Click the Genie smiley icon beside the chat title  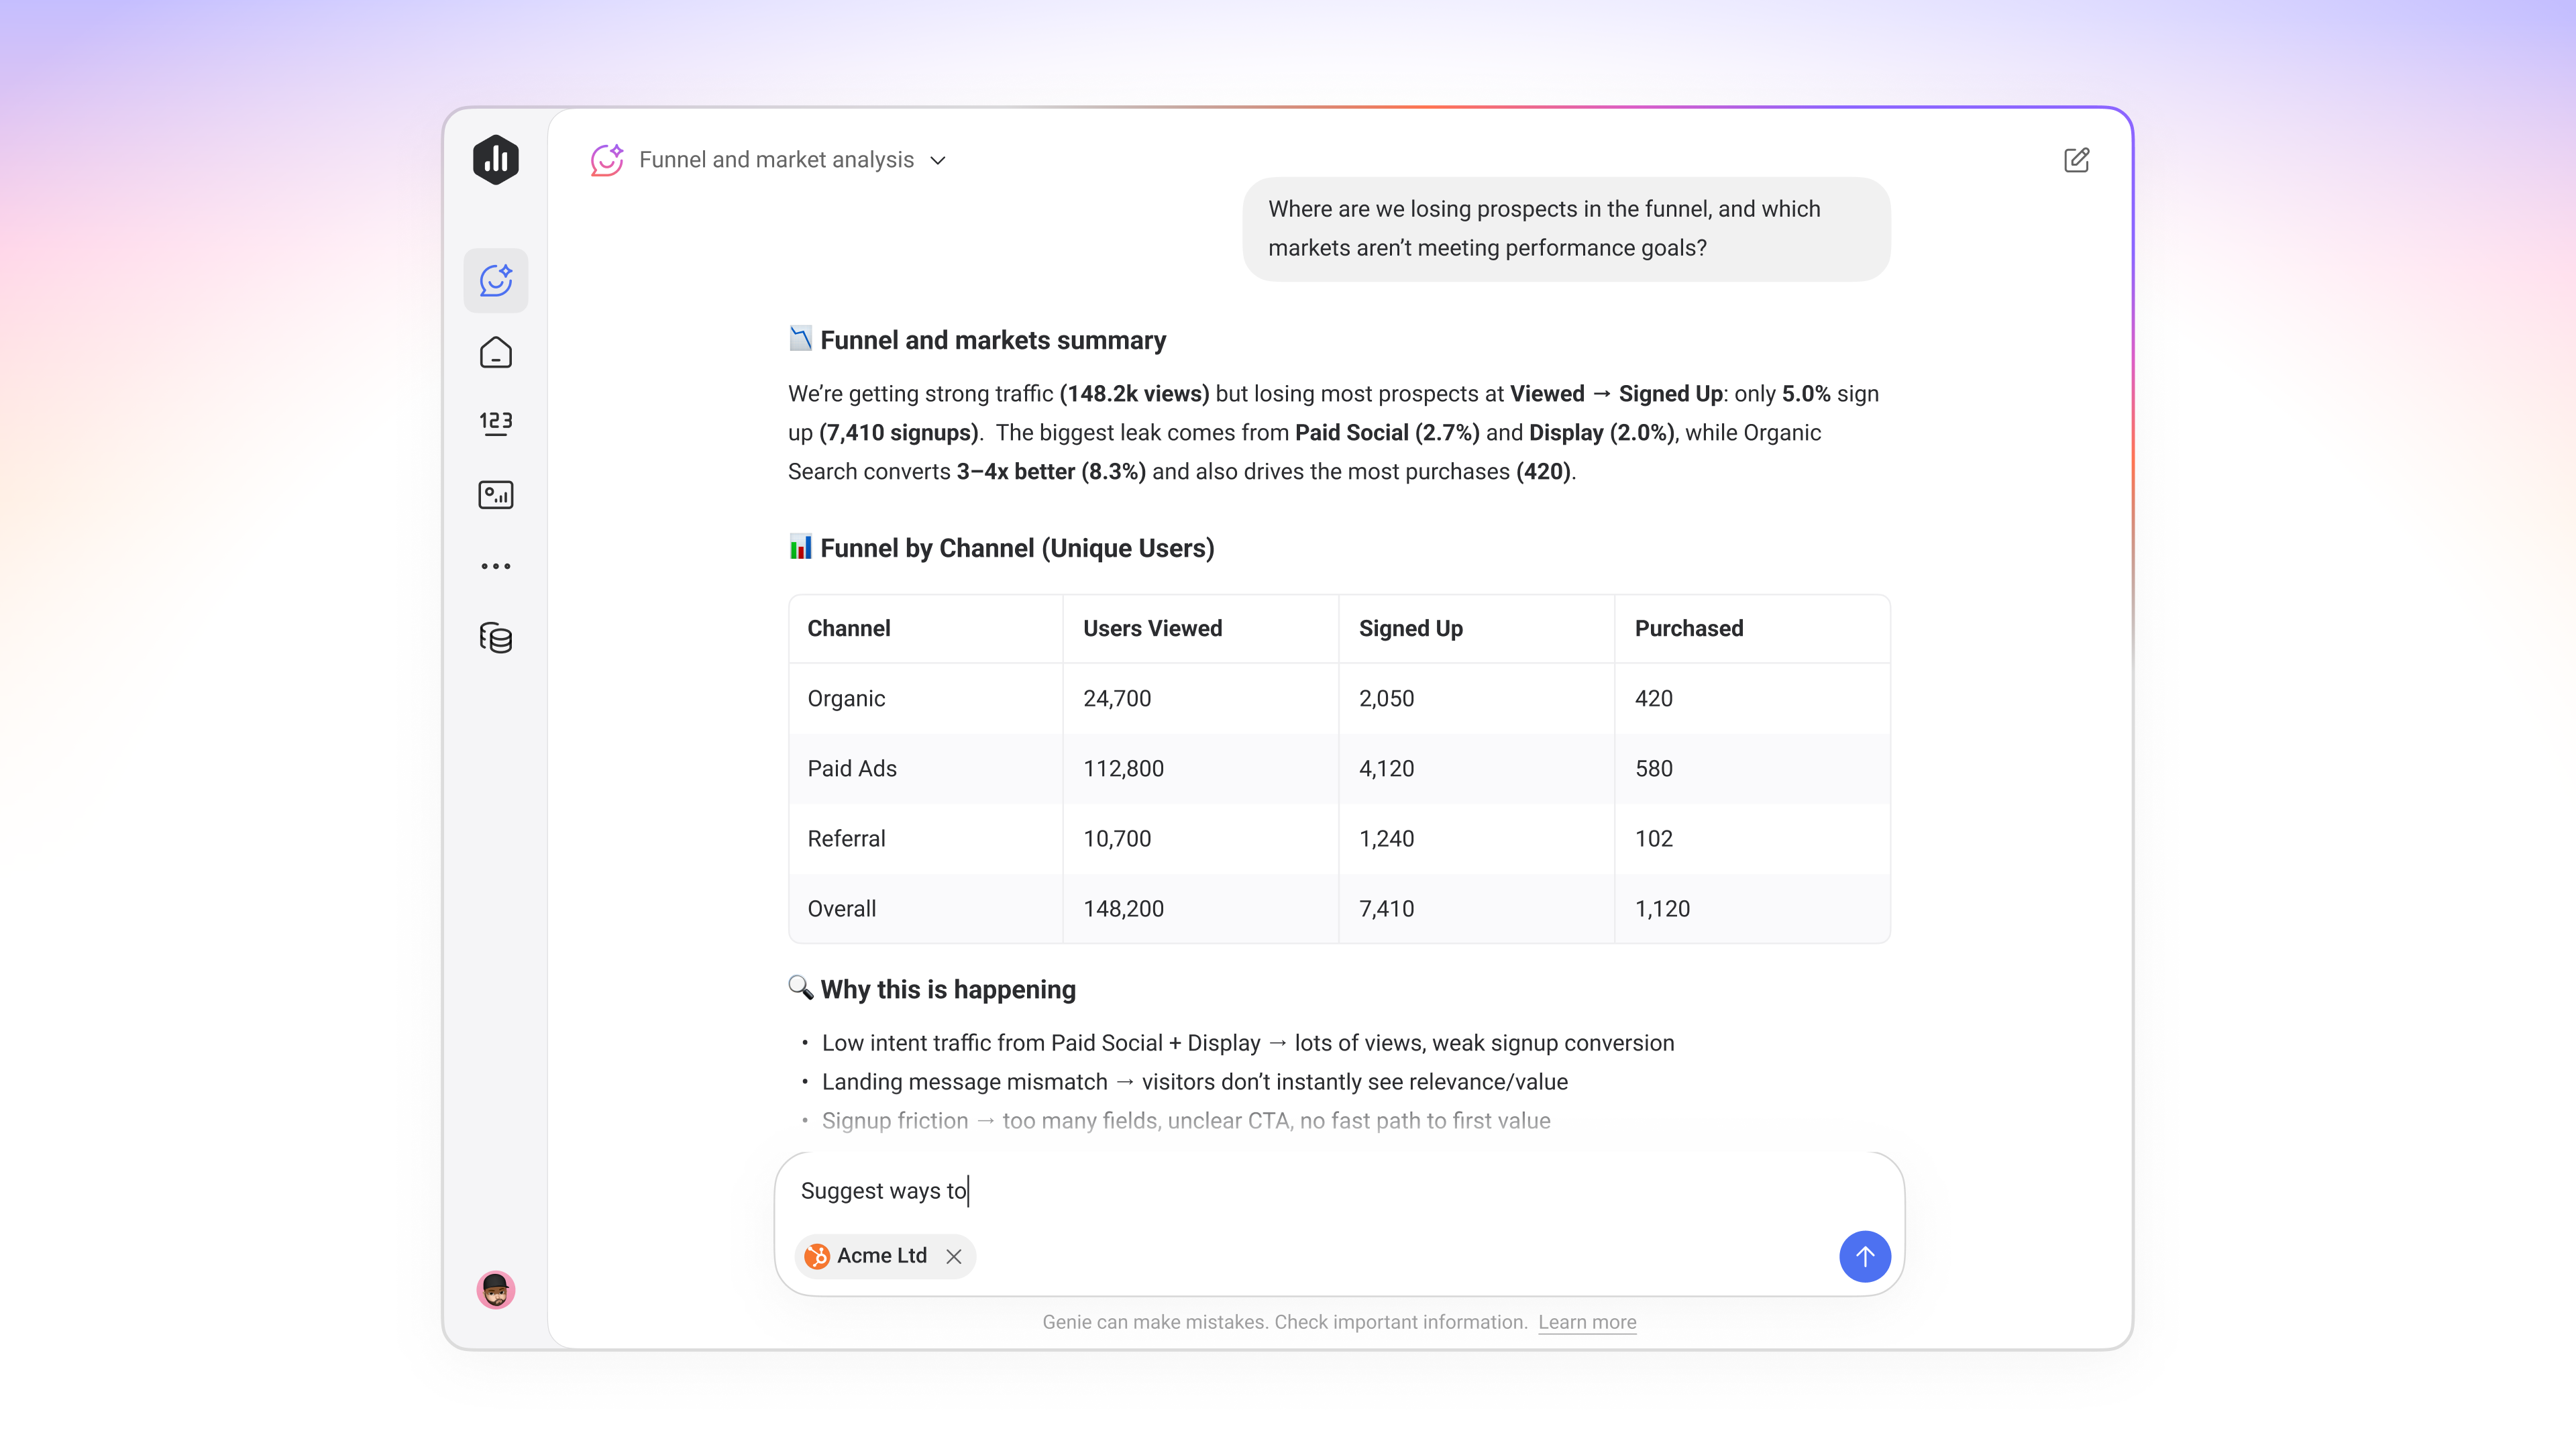click(607, 159)
